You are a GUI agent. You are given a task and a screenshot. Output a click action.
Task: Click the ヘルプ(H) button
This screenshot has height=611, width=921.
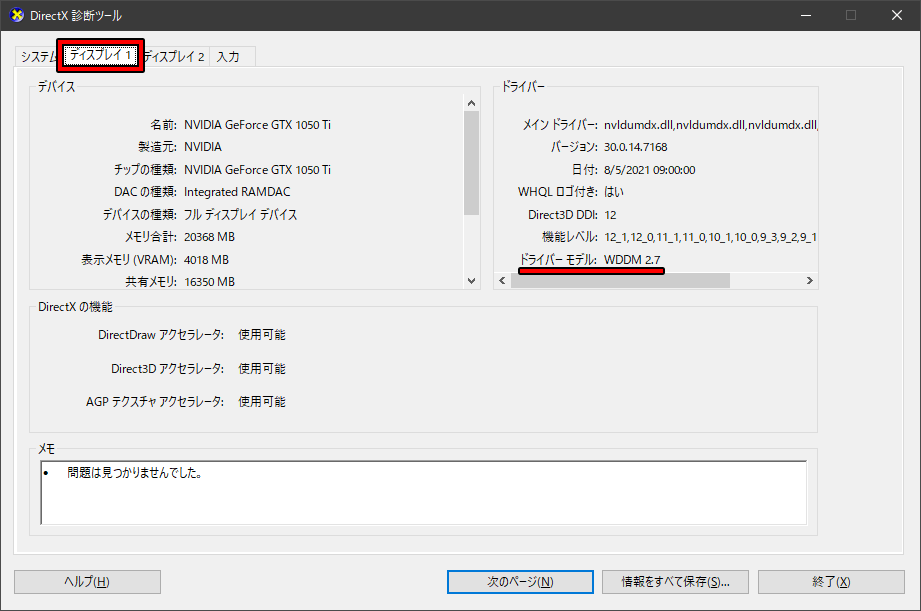tap(87, 582)
